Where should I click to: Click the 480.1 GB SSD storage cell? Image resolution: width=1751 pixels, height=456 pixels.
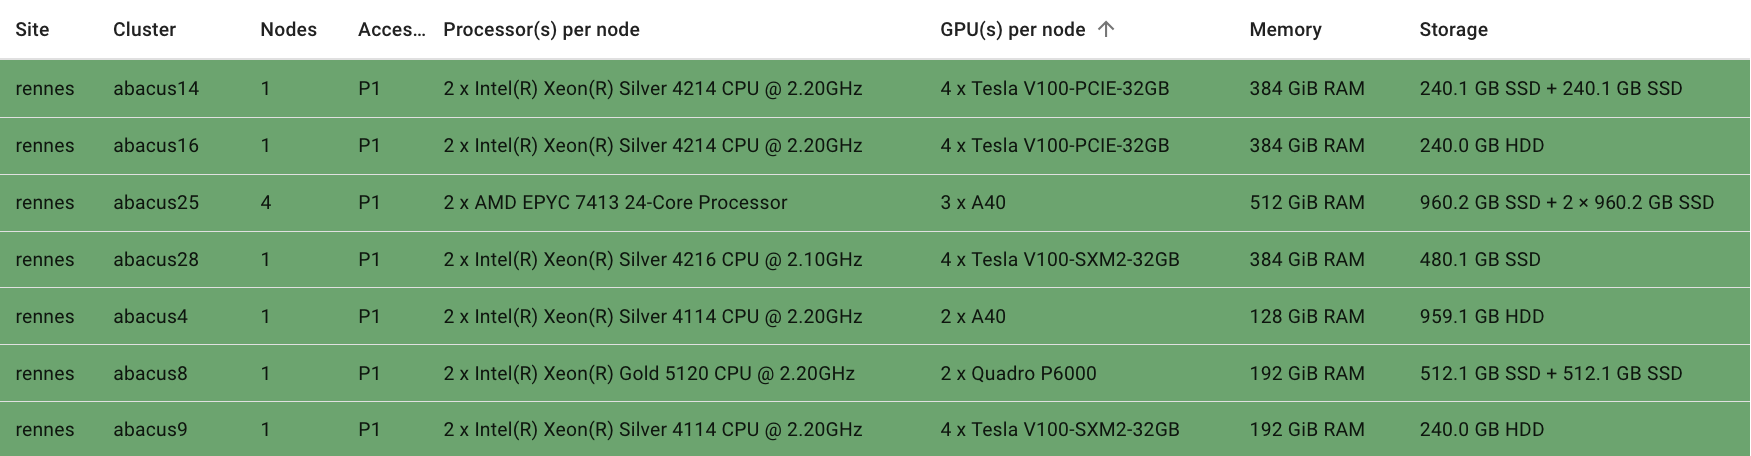click(1479, 259)
